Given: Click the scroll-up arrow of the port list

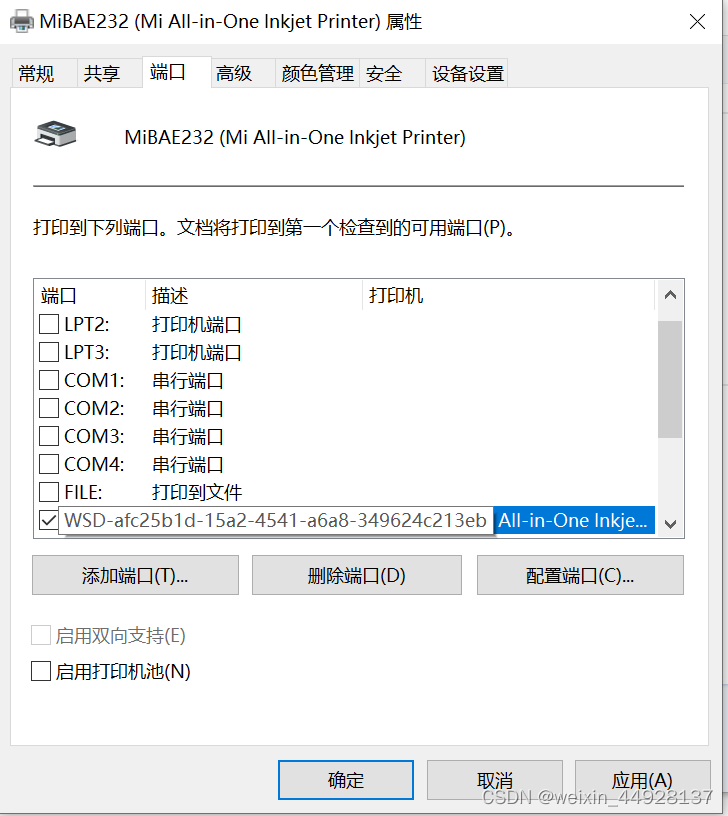Looking at the screenshot, I should (670, 295).
